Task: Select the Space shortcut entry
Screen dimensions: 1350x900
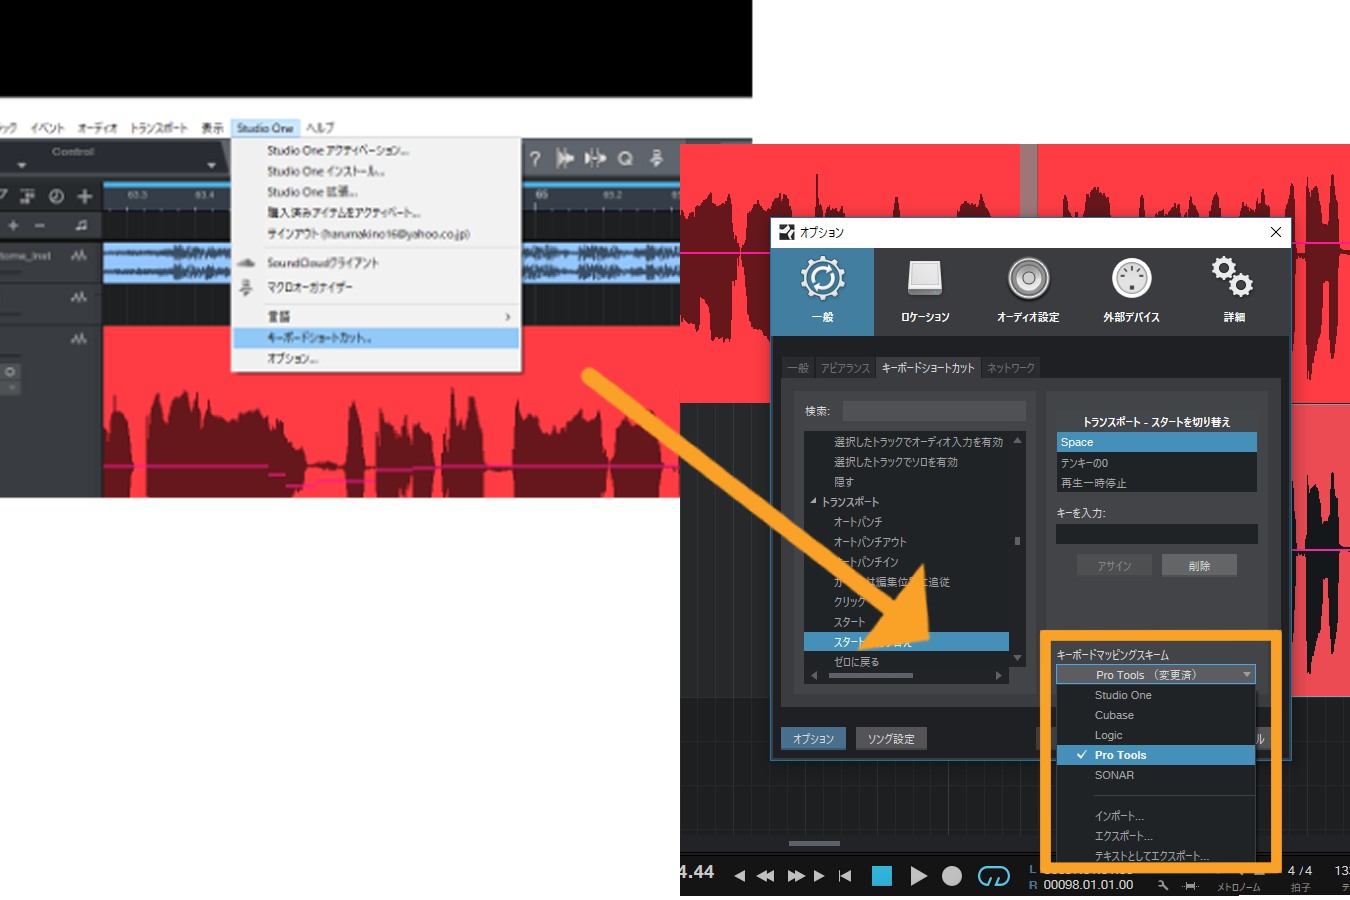Action: [1156, 442]
